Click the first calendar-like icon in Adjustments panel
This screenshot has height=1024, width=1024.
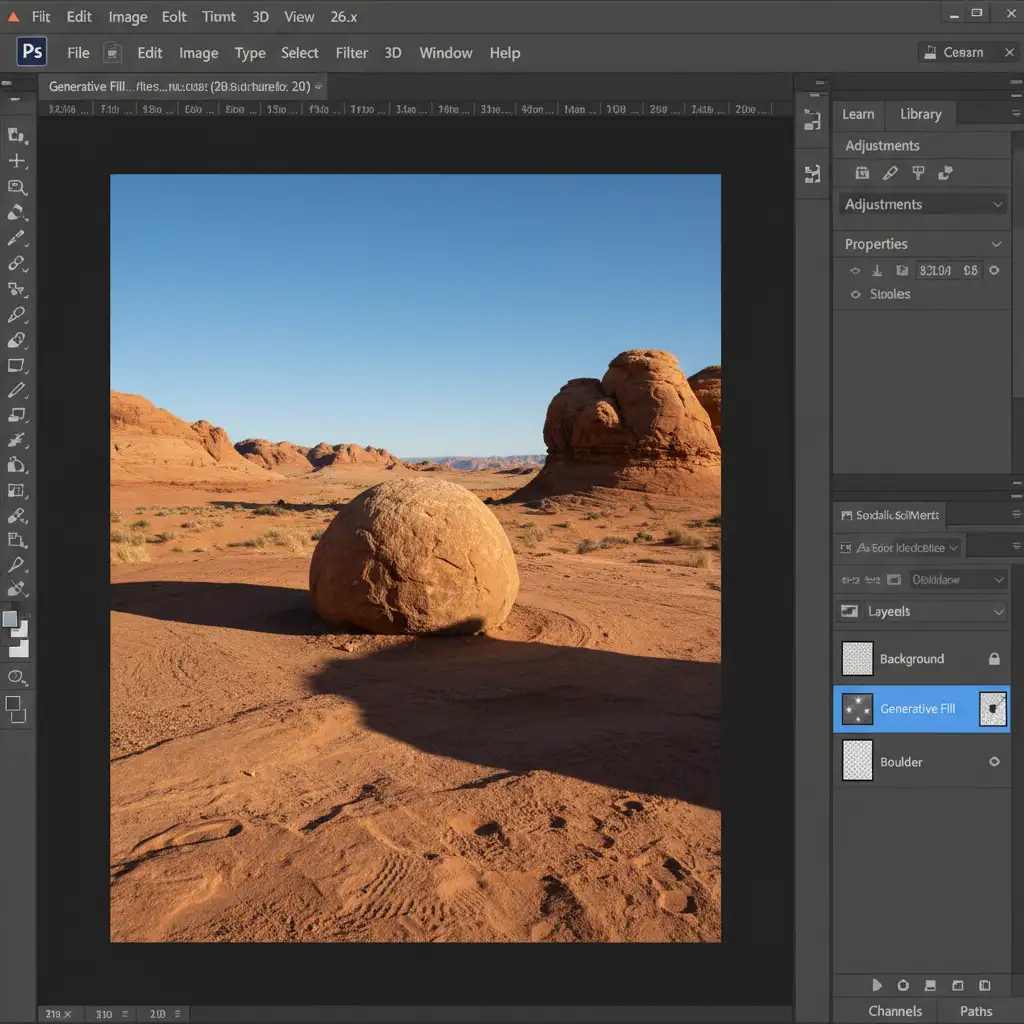(862, 174)
